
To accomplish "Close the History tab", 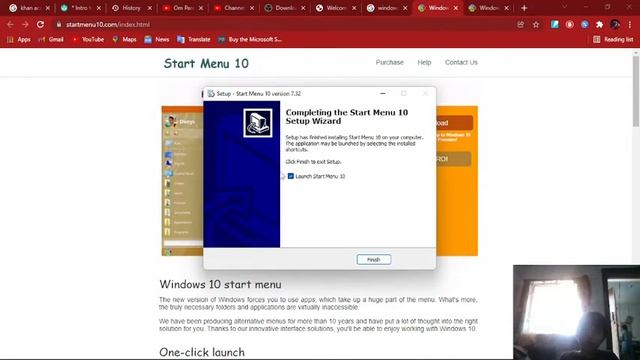I will click(150, 8).
